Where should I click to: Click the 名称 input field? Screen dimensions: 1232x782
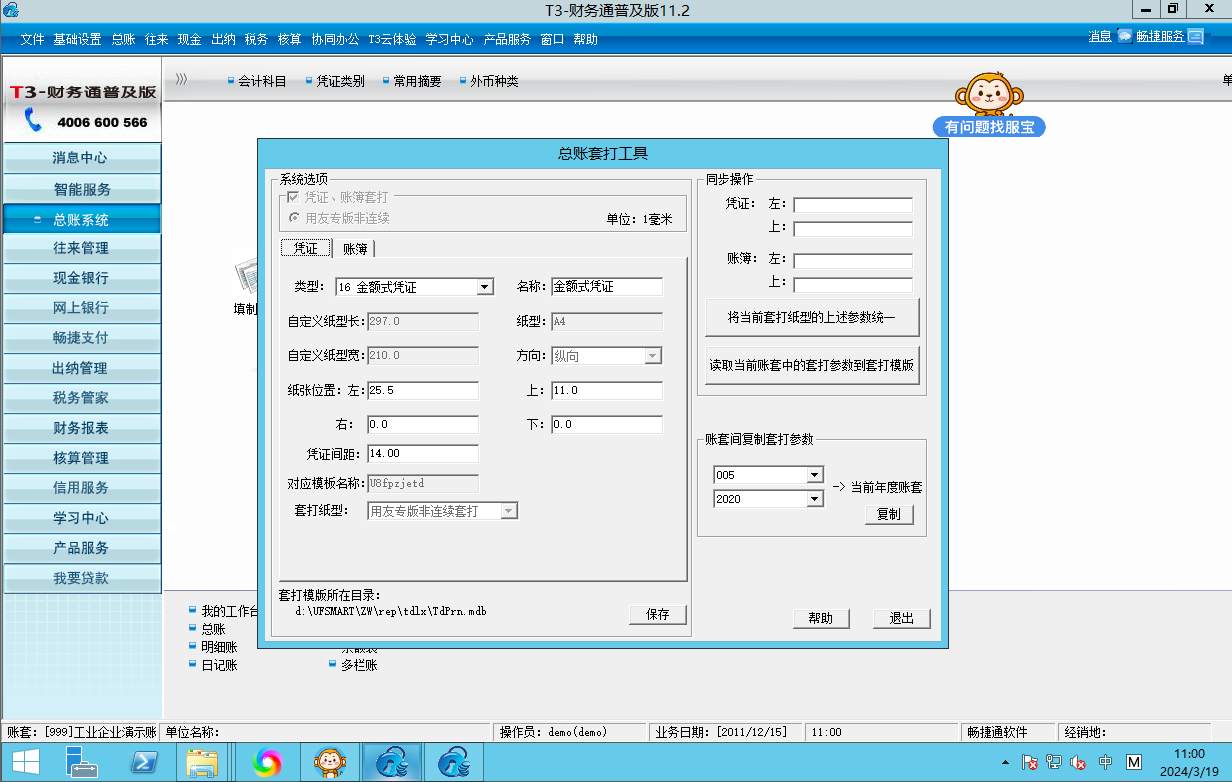coord(607,287)
